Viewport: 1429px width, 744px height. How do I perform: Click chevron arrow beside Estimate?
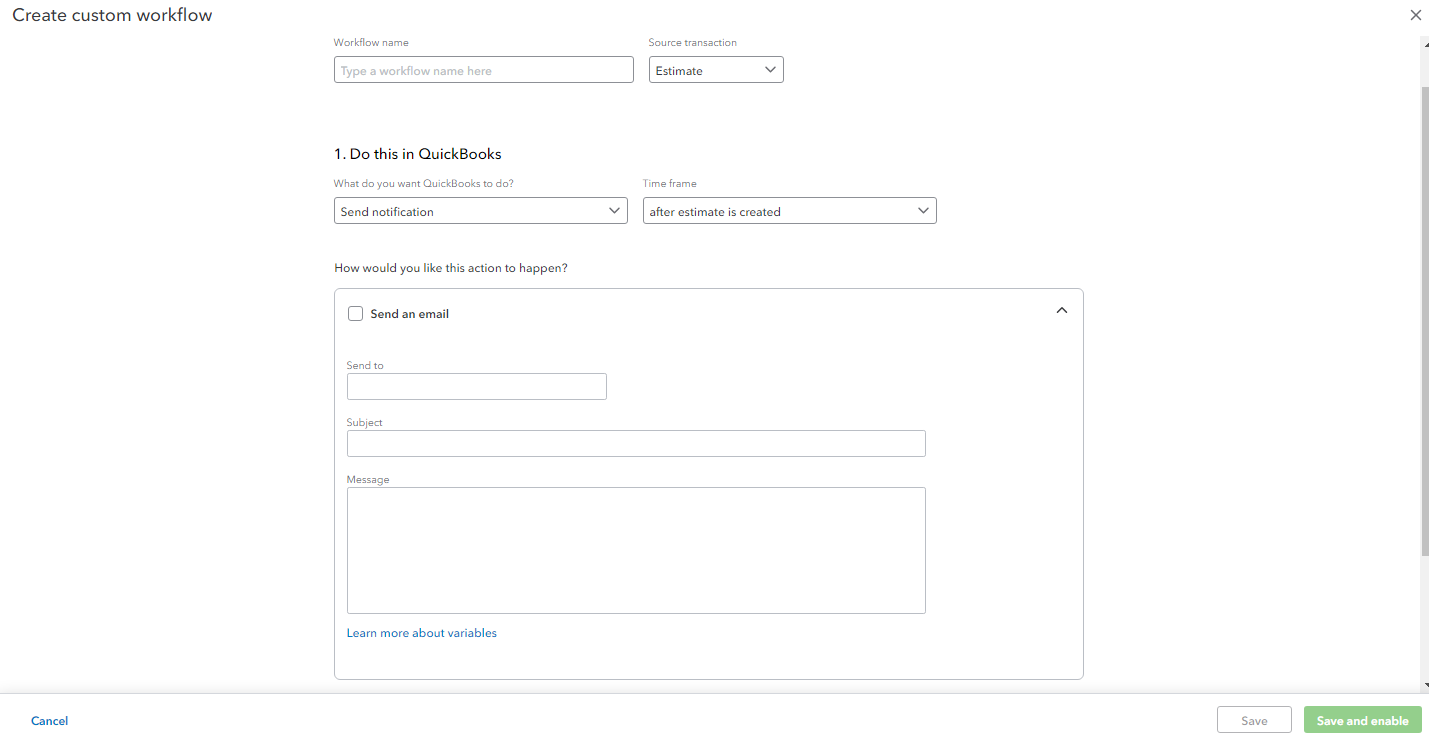770,70
